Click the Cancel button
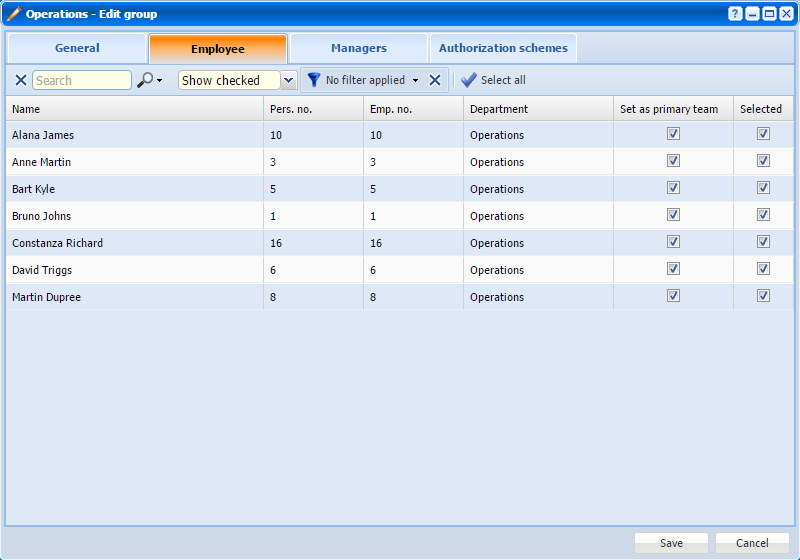This screenshot has width=800, height=560. pyautogui.click(x=752, y=543)
